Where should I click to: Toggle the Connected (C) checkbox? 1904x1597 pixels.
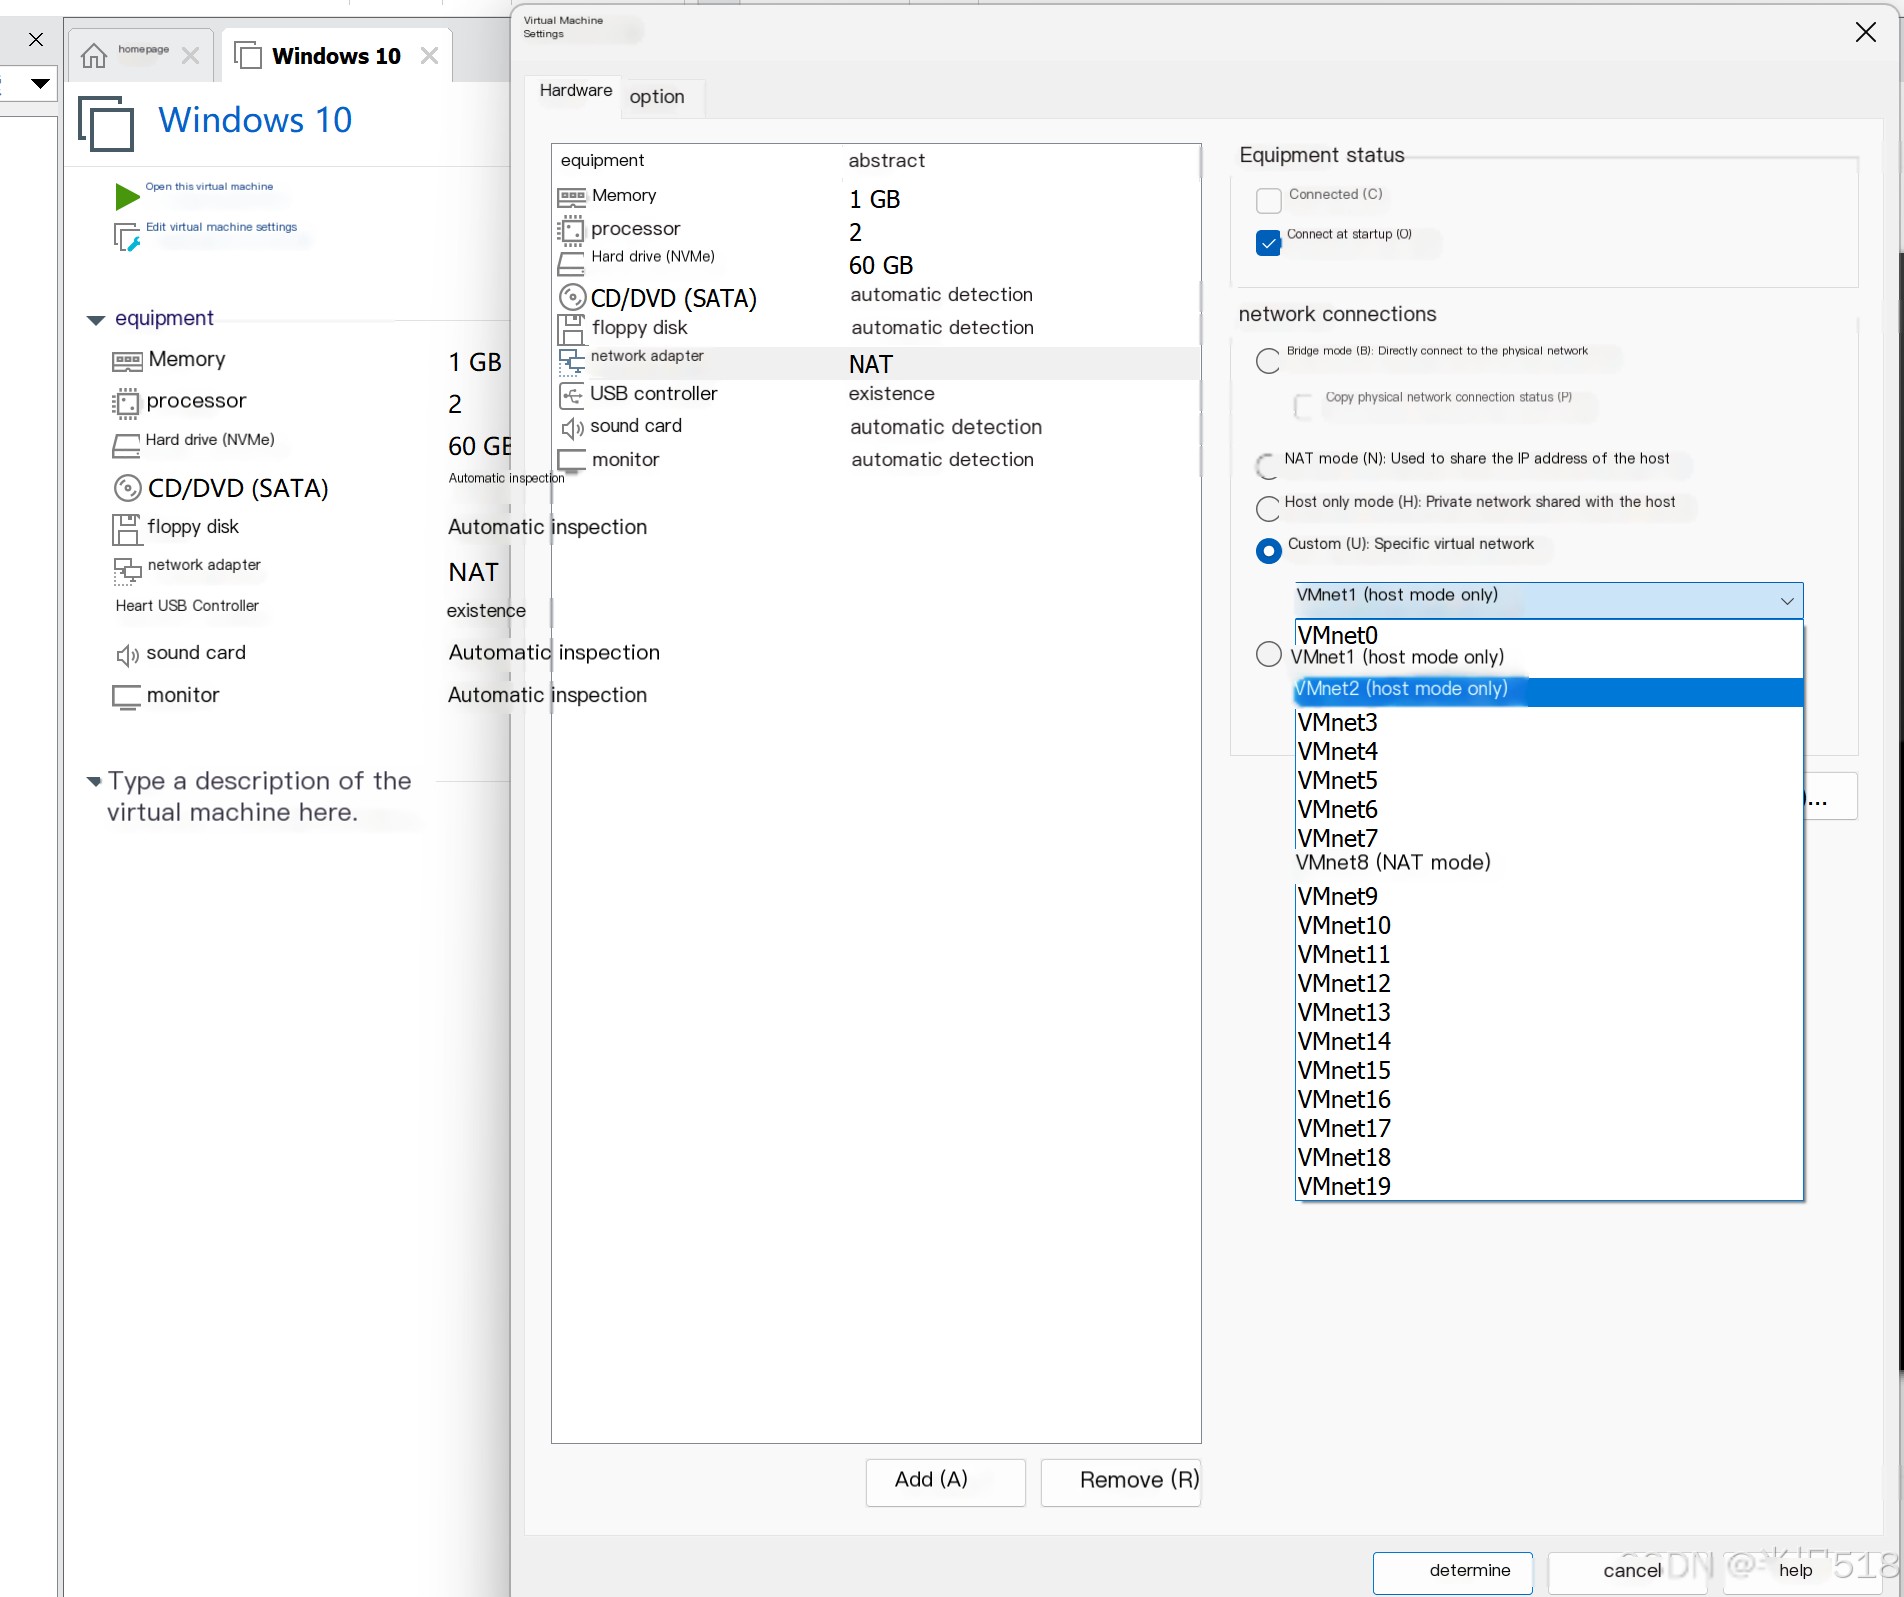1268,200
